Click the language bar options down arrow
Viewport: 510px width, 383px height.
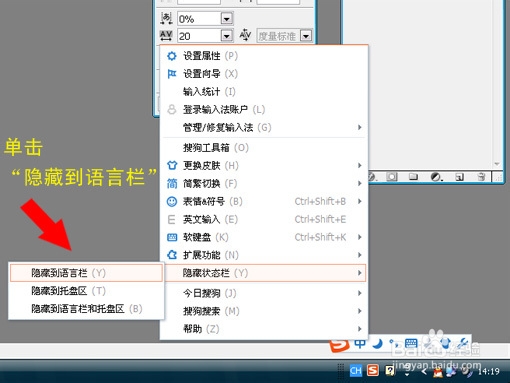[x=407, y=375]
